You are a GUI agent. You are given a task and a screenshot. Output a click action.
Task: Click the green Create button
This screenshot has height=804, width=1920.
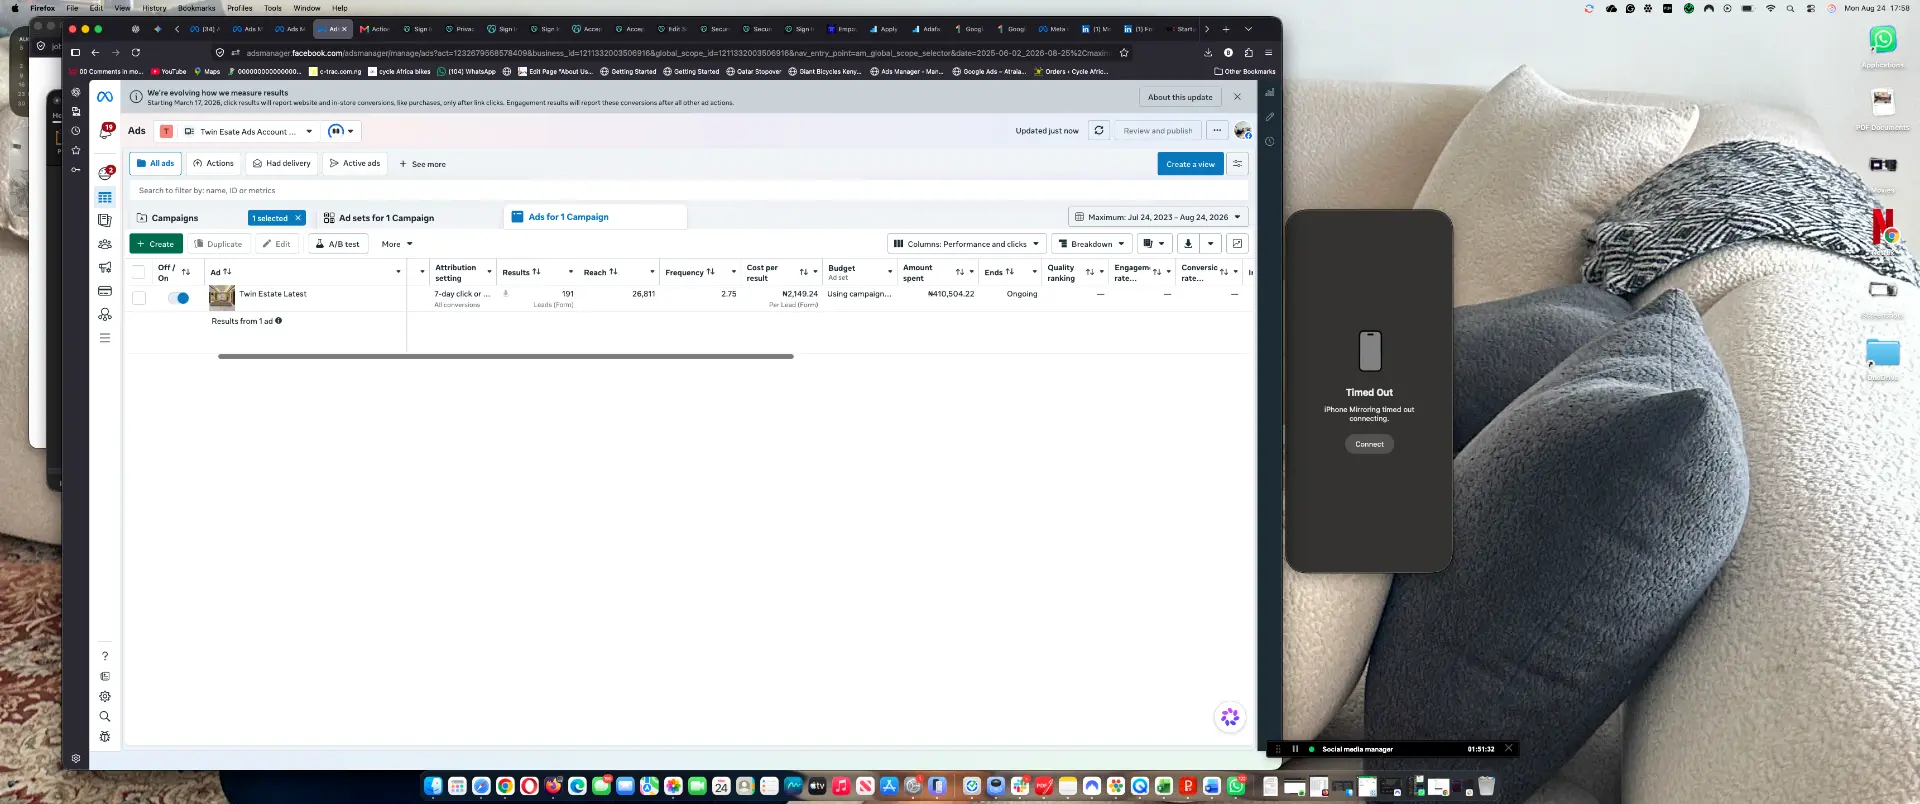[156, 244]
